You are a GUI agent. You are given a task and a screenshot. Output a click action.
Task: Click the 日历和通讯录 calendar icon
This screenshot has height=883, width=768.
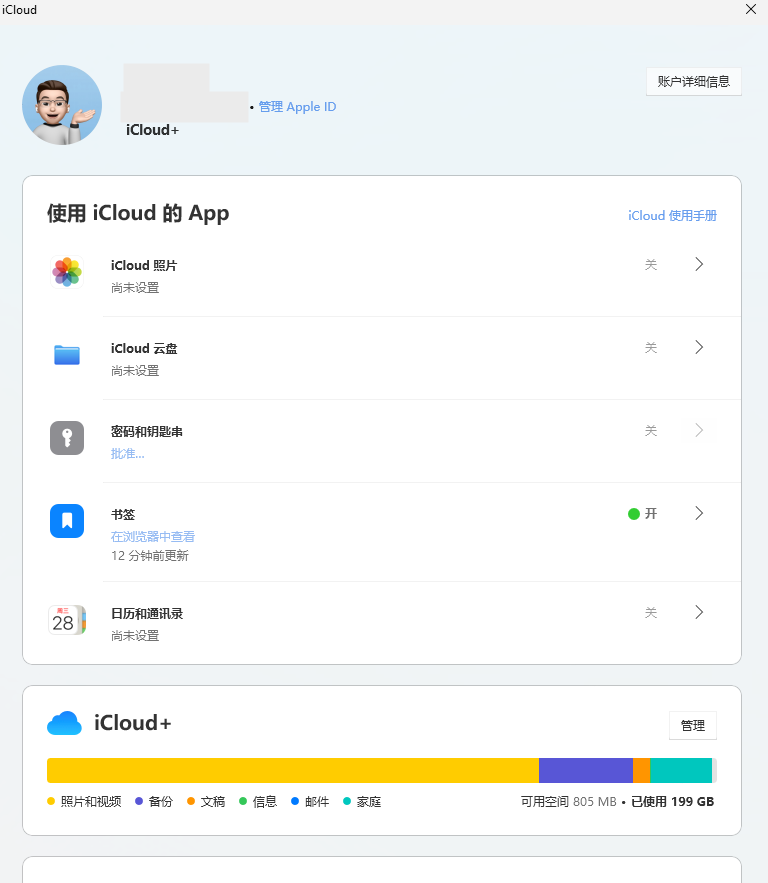click(x=67, y=620)
